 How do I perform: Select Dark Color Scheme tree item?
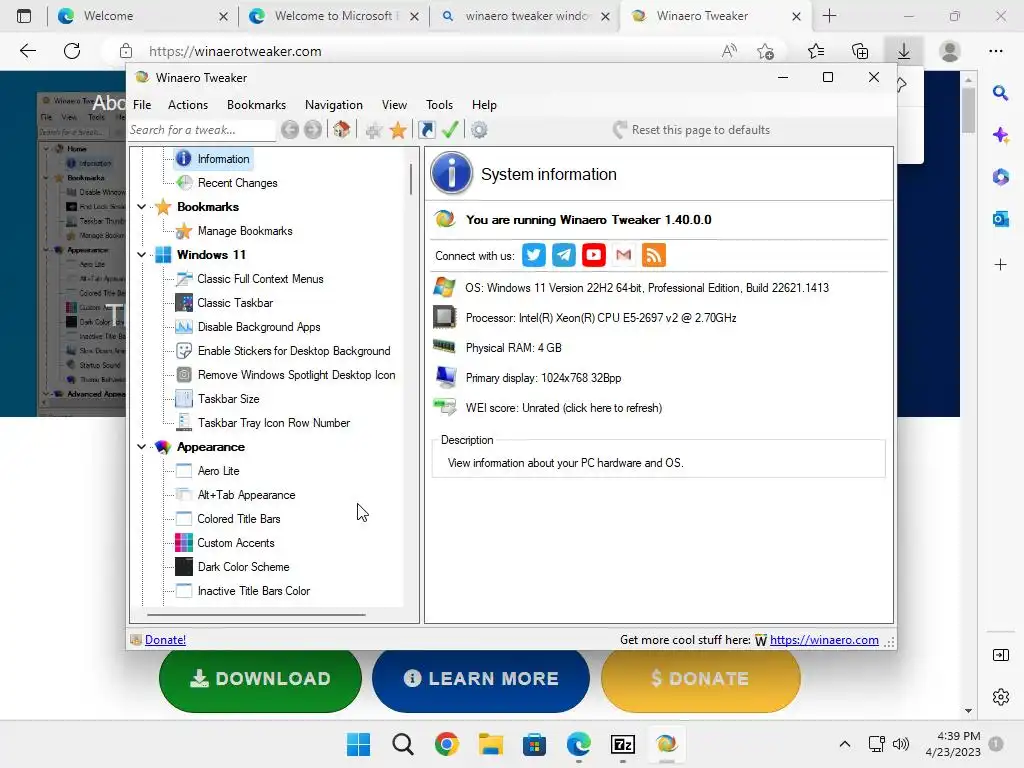click(x=243, y=567)
